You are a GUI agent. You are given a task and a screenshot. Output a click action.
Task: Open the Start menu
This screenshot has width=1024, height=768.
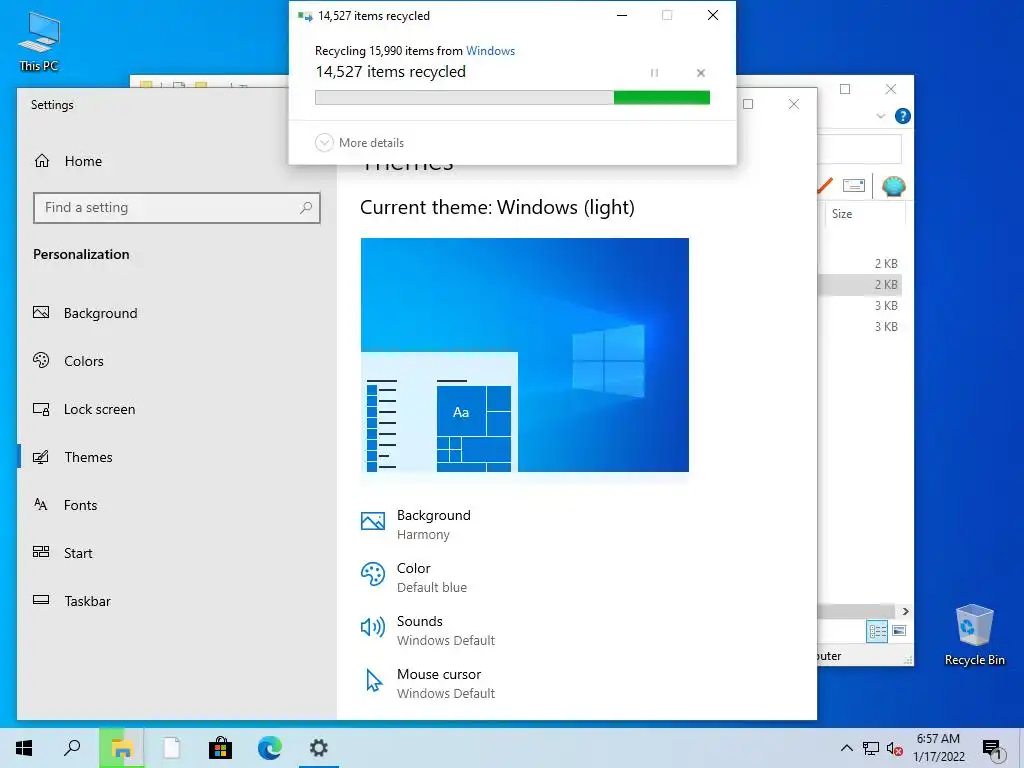[x=24, y=748]
